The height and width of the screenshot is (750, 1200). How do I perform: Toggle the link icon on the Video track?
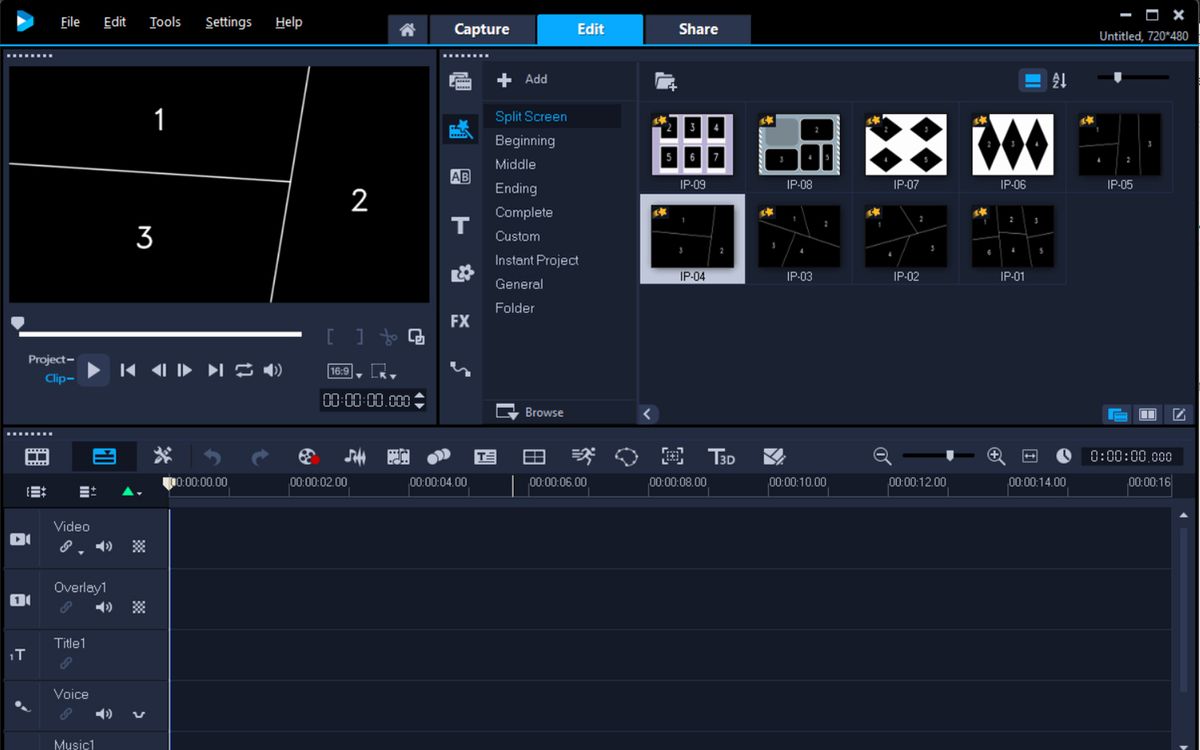(66, 547)
